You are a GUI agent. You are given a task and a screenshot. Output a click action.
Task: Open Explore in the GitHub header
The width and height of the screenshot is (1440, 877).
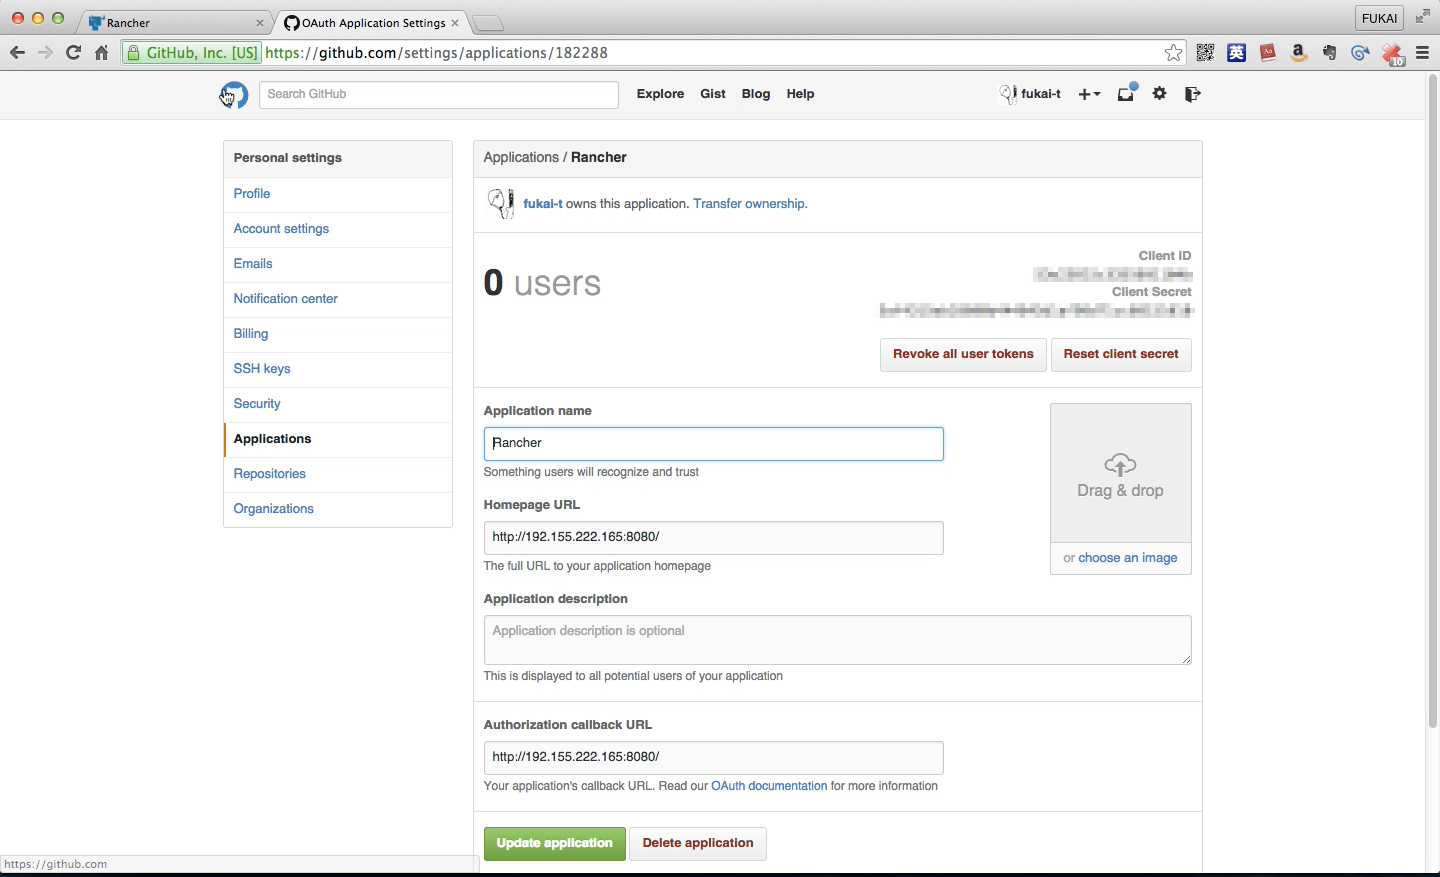660,94
